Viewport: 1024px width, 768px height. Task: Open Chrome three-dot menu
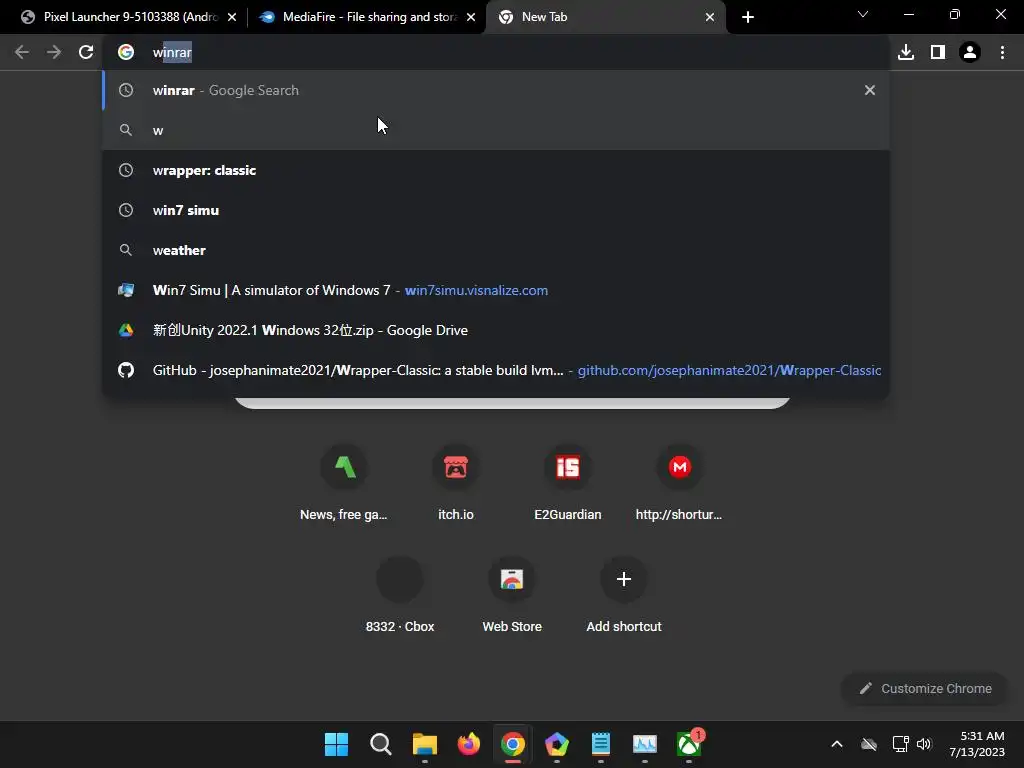(1002, 52)
